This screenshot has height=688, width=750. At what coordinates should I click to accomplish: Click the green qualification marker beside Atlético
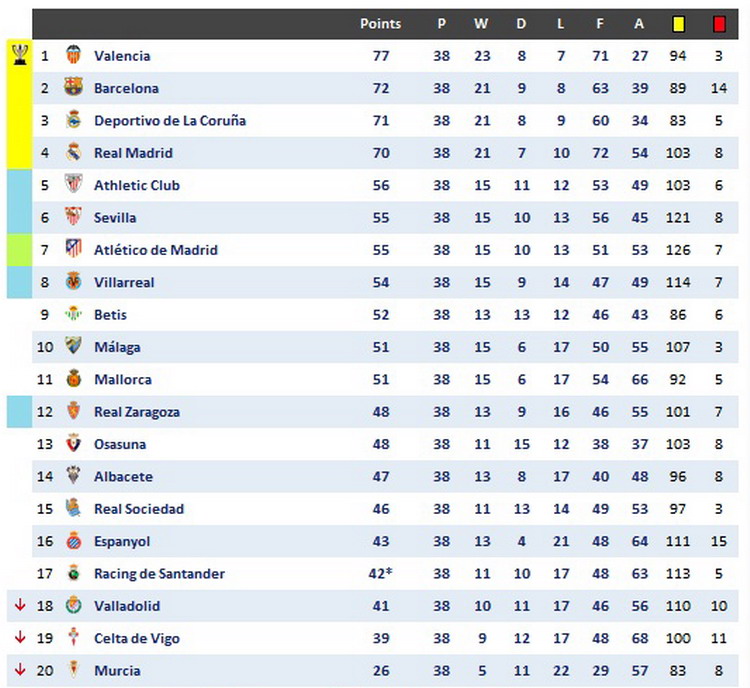[x=20, y=250]
